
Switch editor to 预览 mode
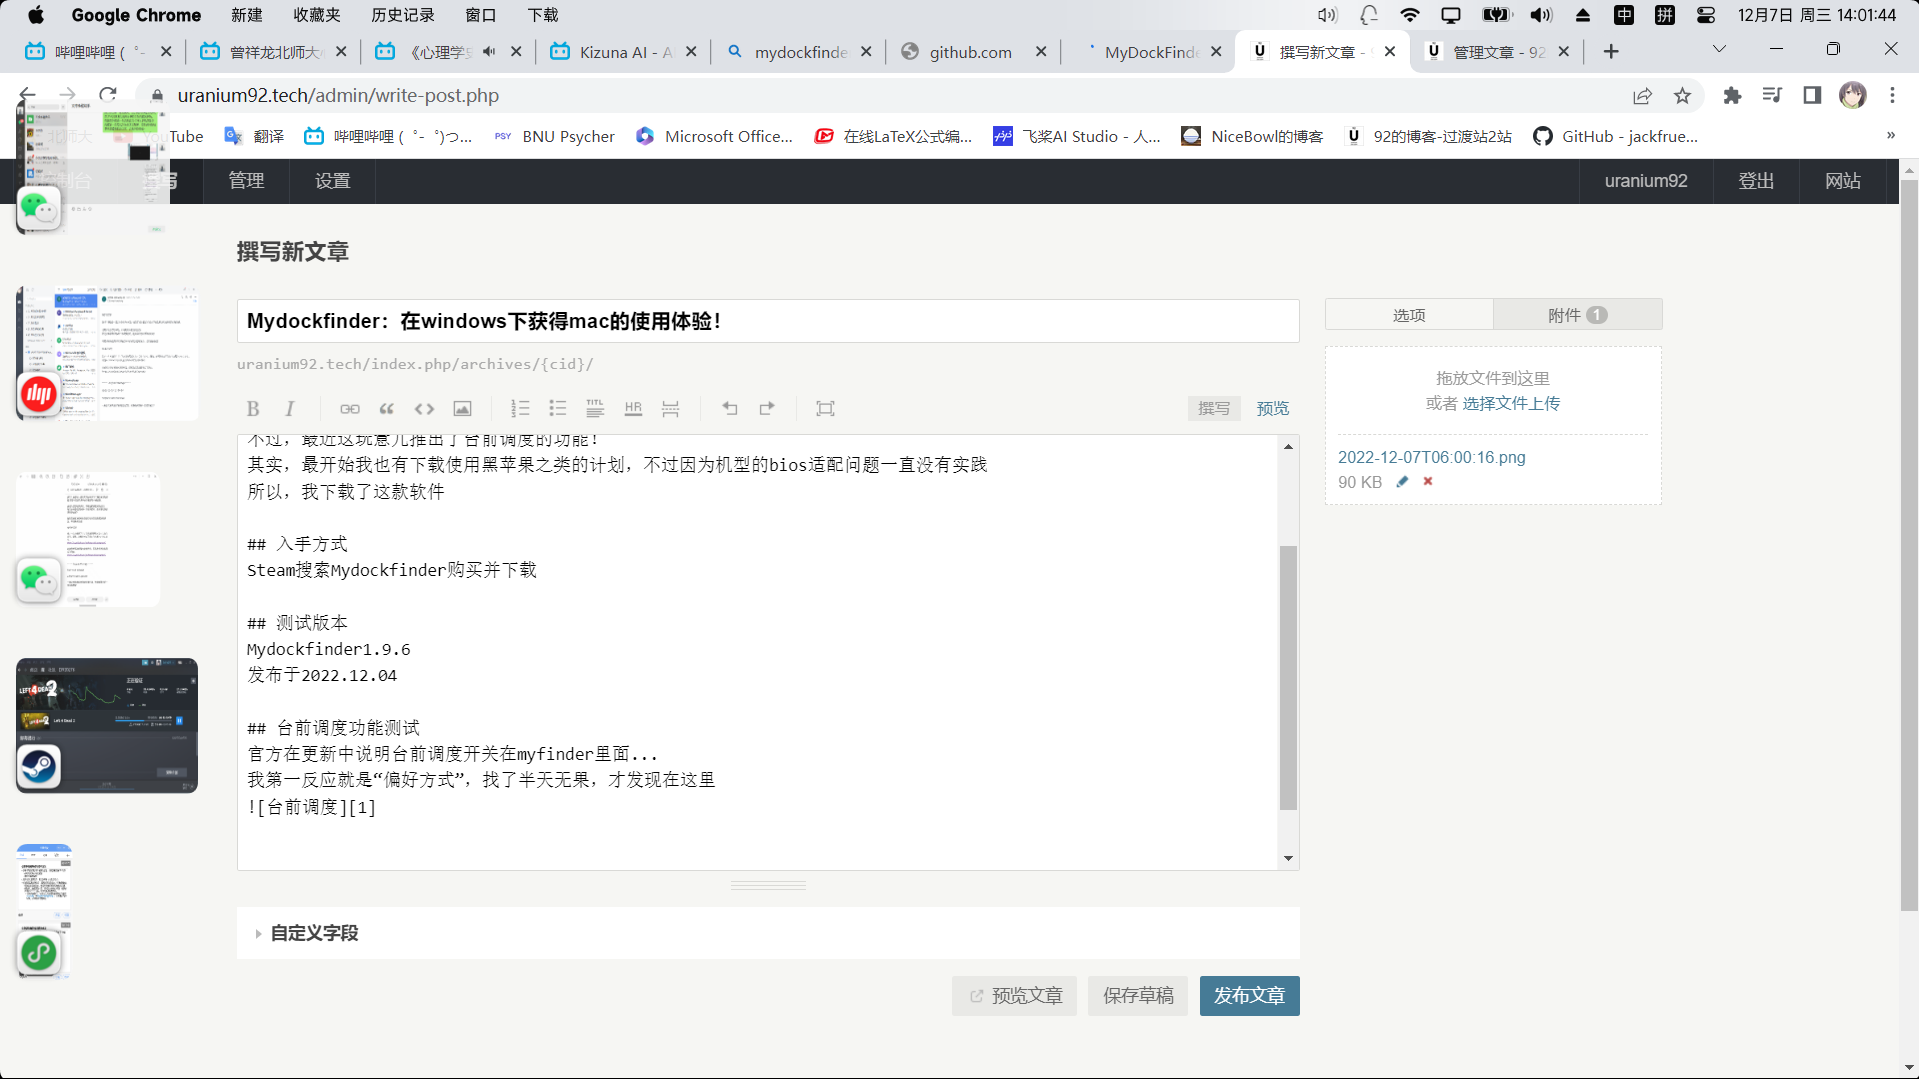[x=1272, y=408]
